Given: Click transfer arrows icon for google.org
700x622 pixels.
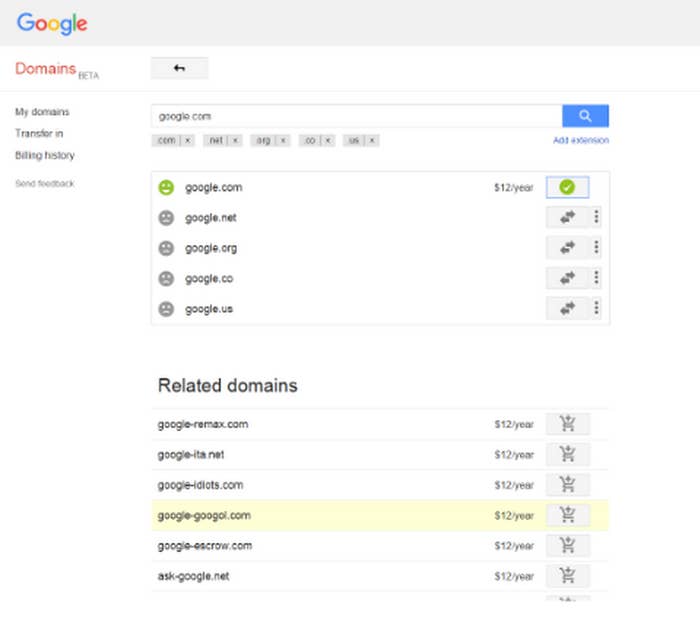Looking at the screenshot, I should coord(567,248).
